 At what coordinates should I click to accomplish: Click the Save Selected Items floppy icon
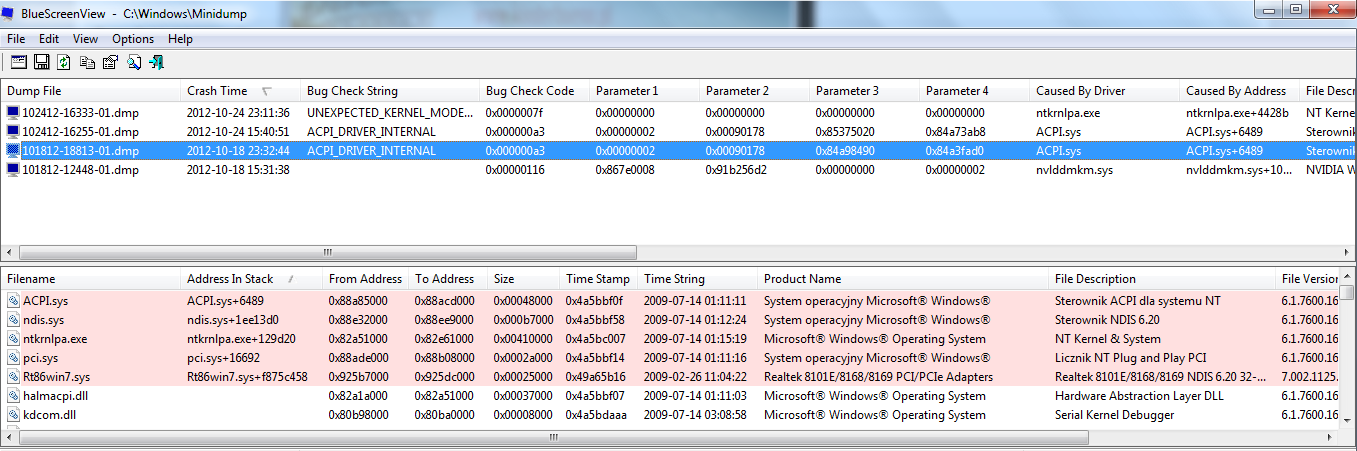coord(42,62)
